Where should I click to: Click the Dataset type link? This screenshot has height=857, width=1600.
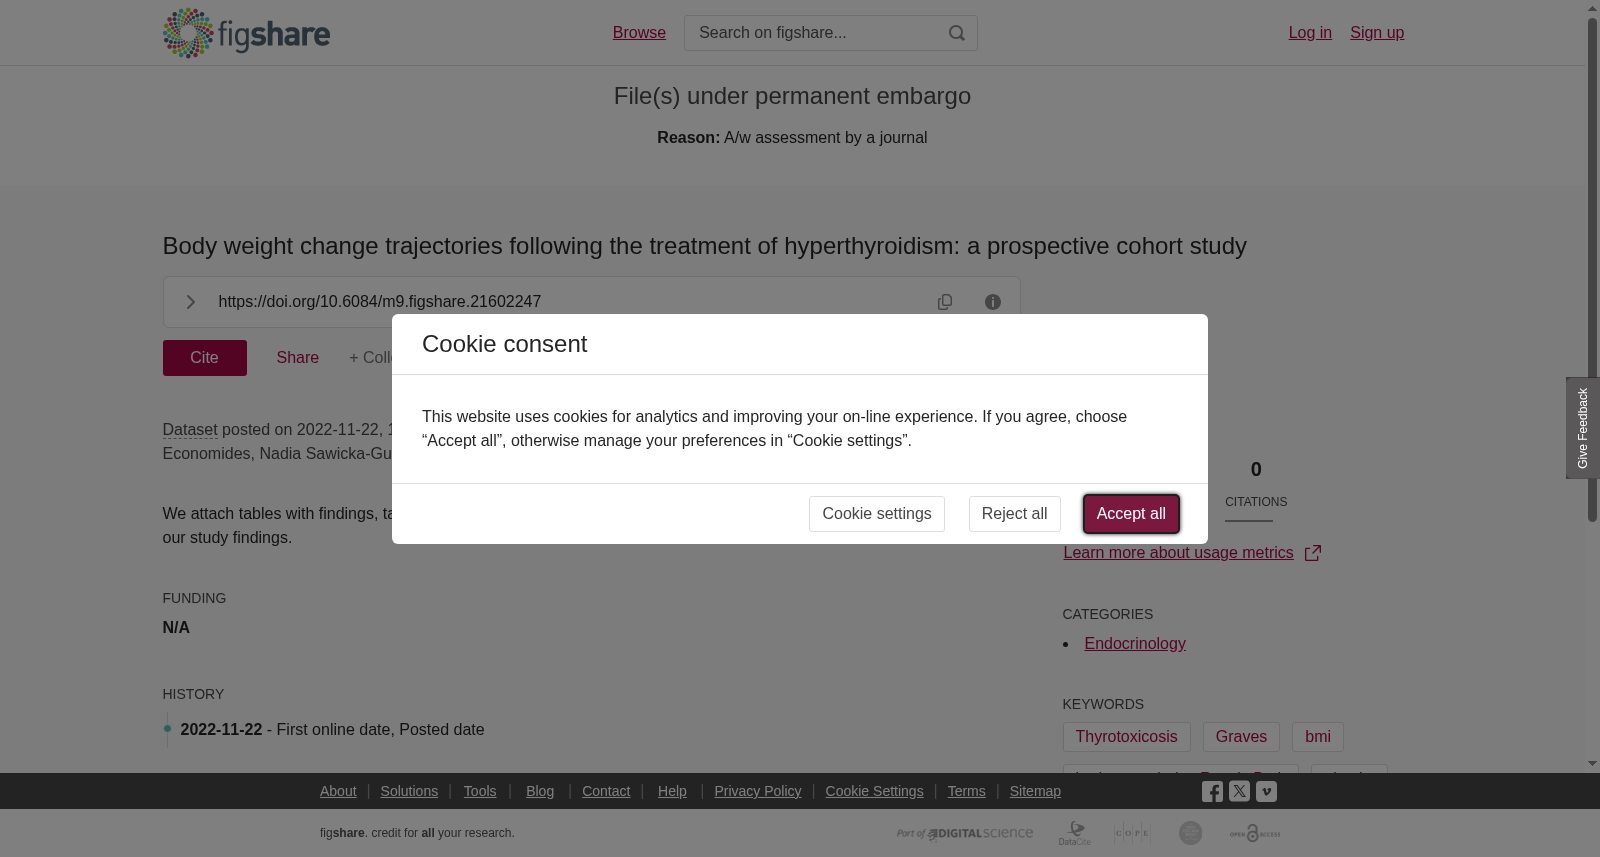(x=190, y=430)
